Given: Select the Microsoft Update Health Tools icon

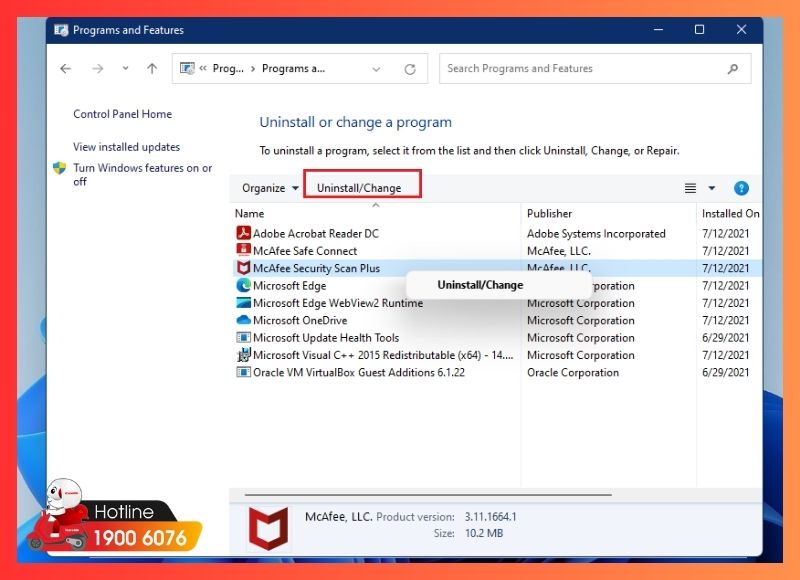Looking at the screenshot, I should point(243,337).
